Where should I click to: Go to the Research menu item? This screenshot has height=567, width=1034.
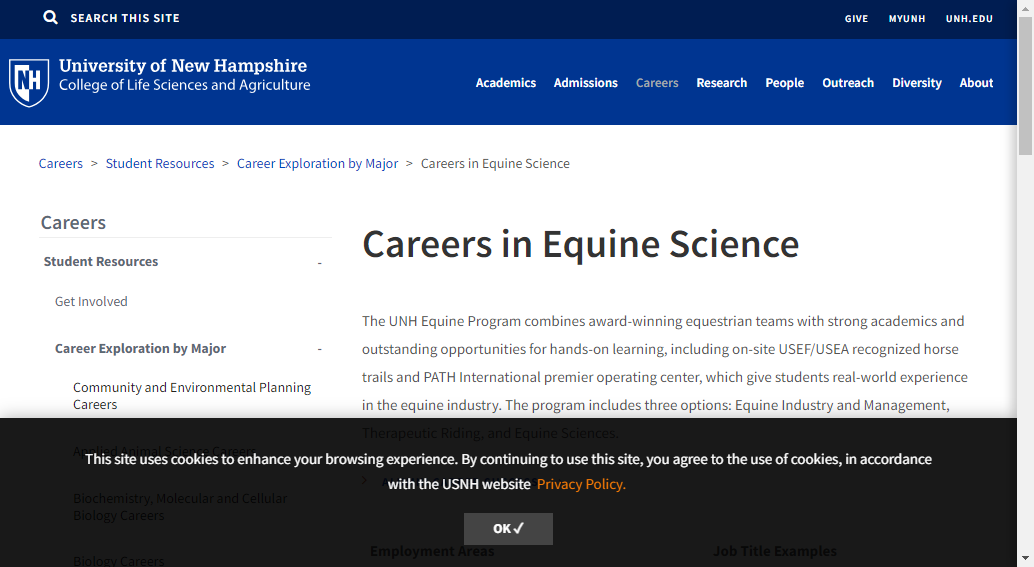(x=722, y=83)
